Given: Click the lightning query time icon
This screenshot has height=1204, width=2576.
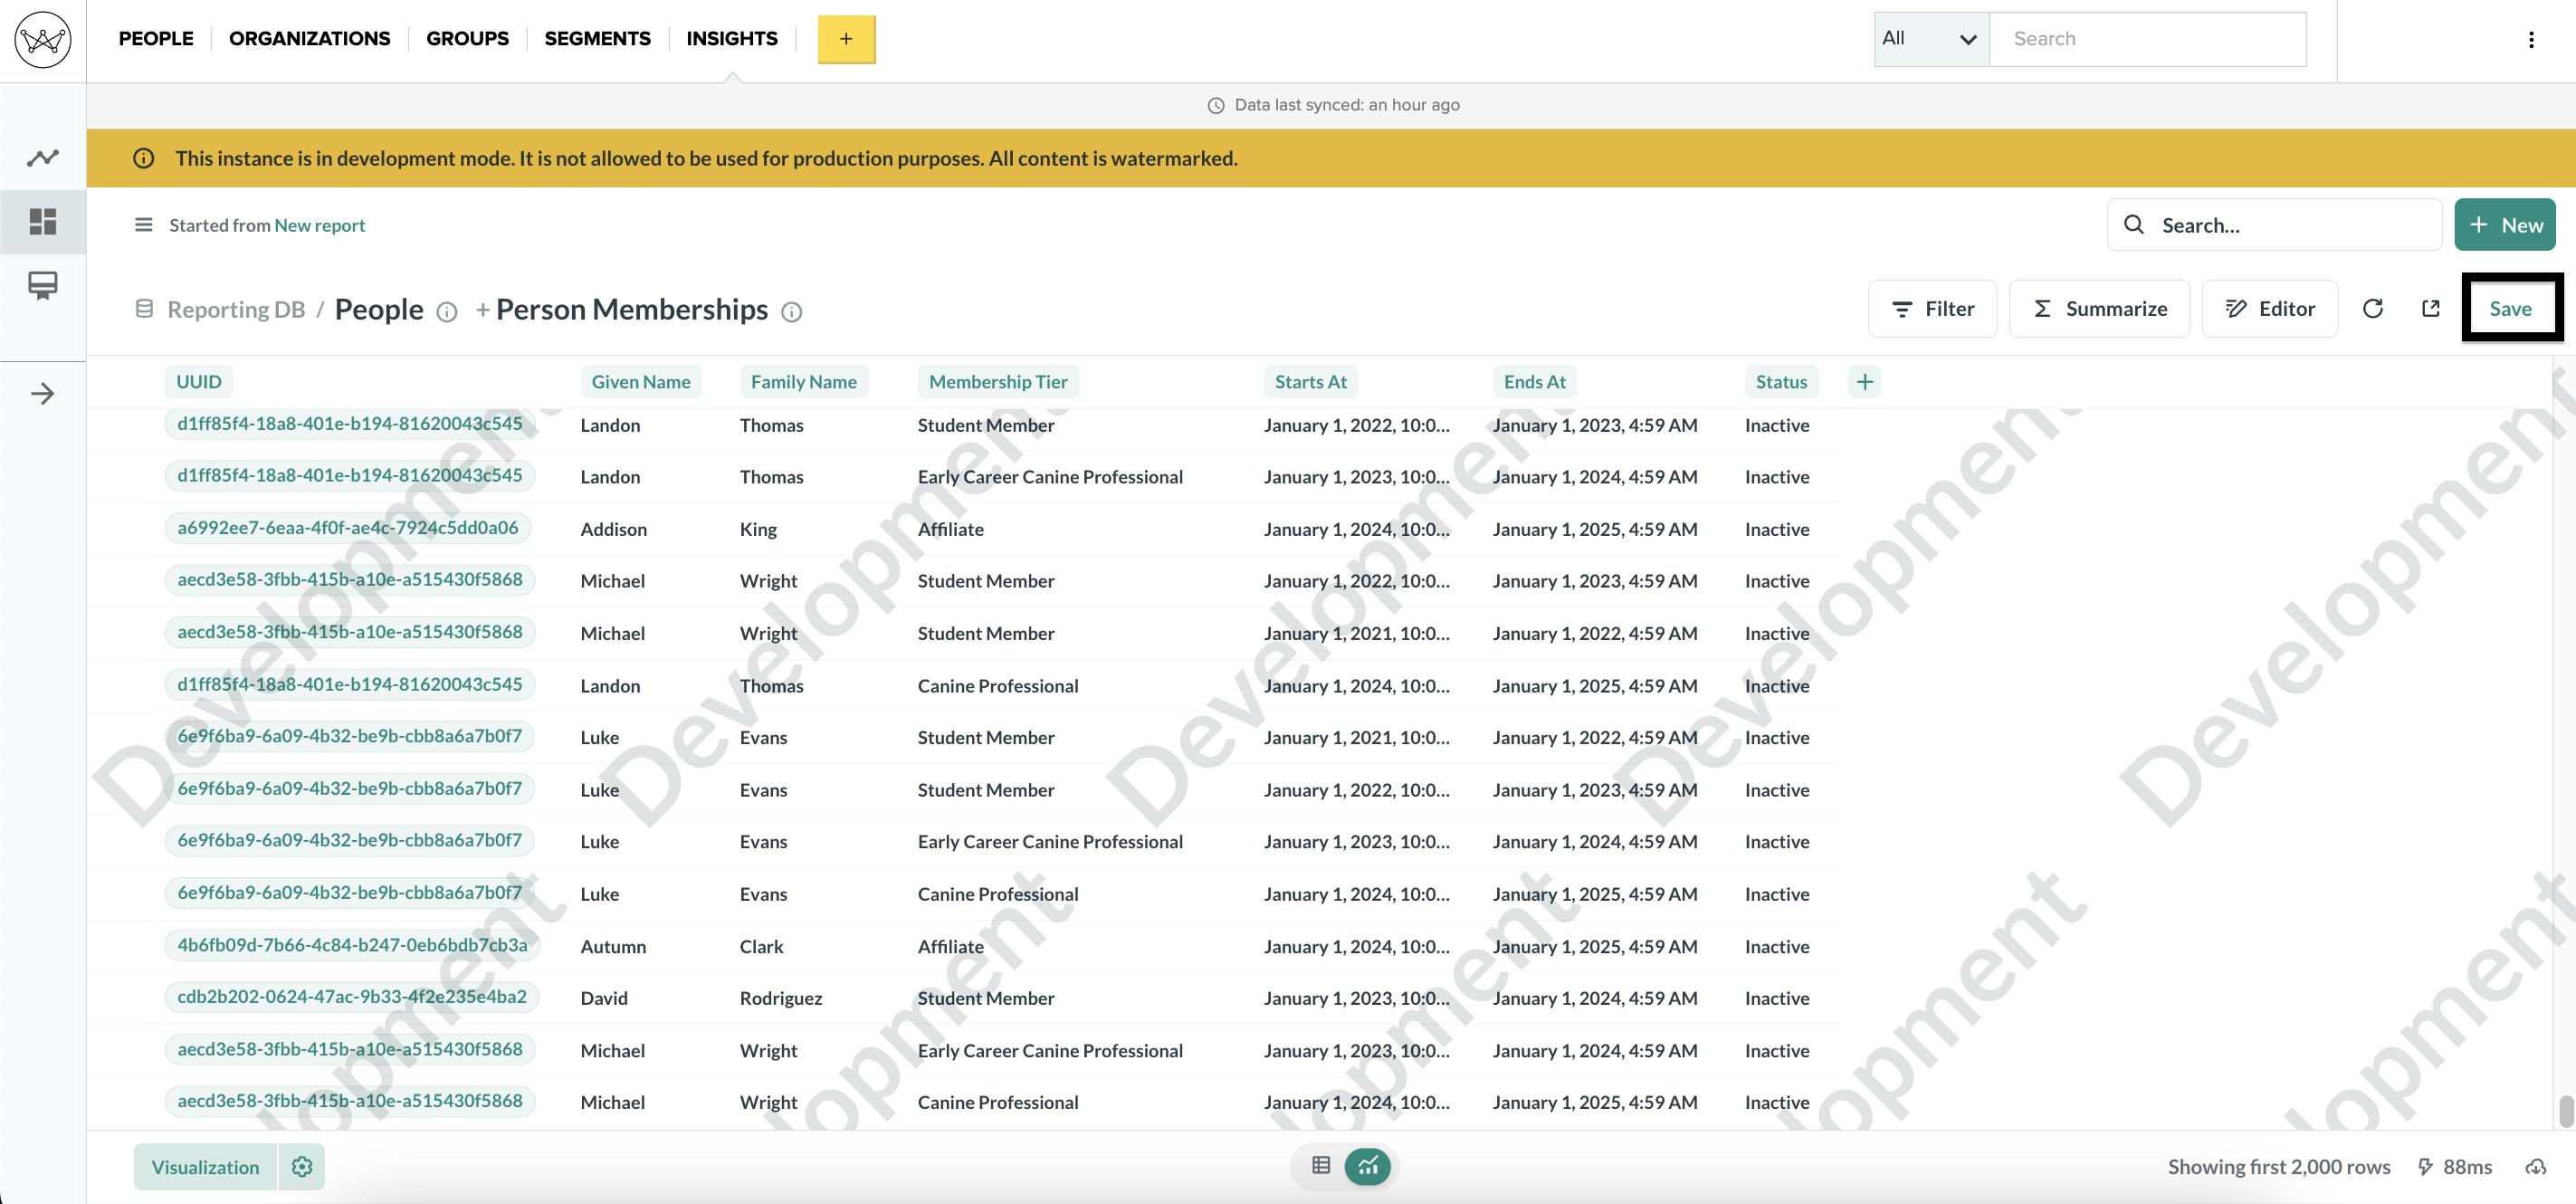Looking at the screenshot, I should click(2425, 1167).
